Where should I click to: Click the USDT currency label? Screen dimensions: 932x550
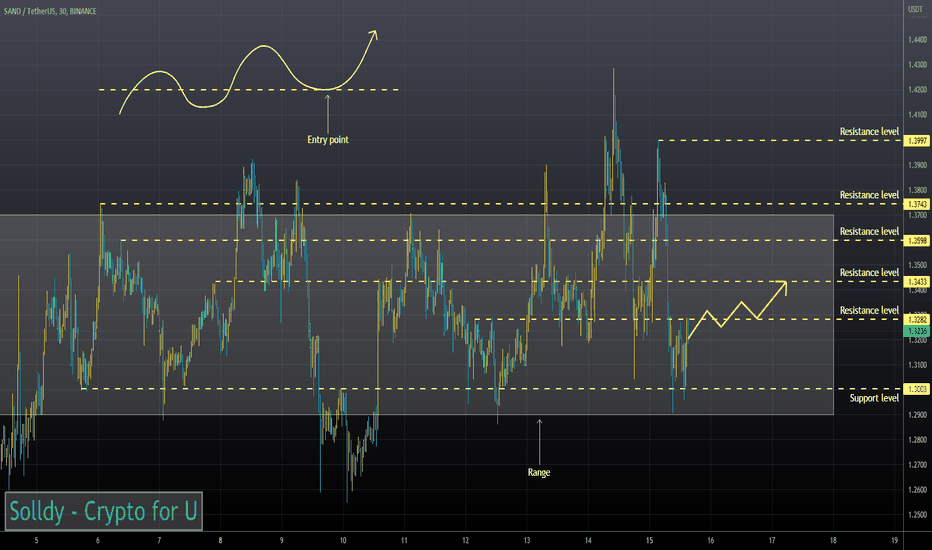click(915, 10)
